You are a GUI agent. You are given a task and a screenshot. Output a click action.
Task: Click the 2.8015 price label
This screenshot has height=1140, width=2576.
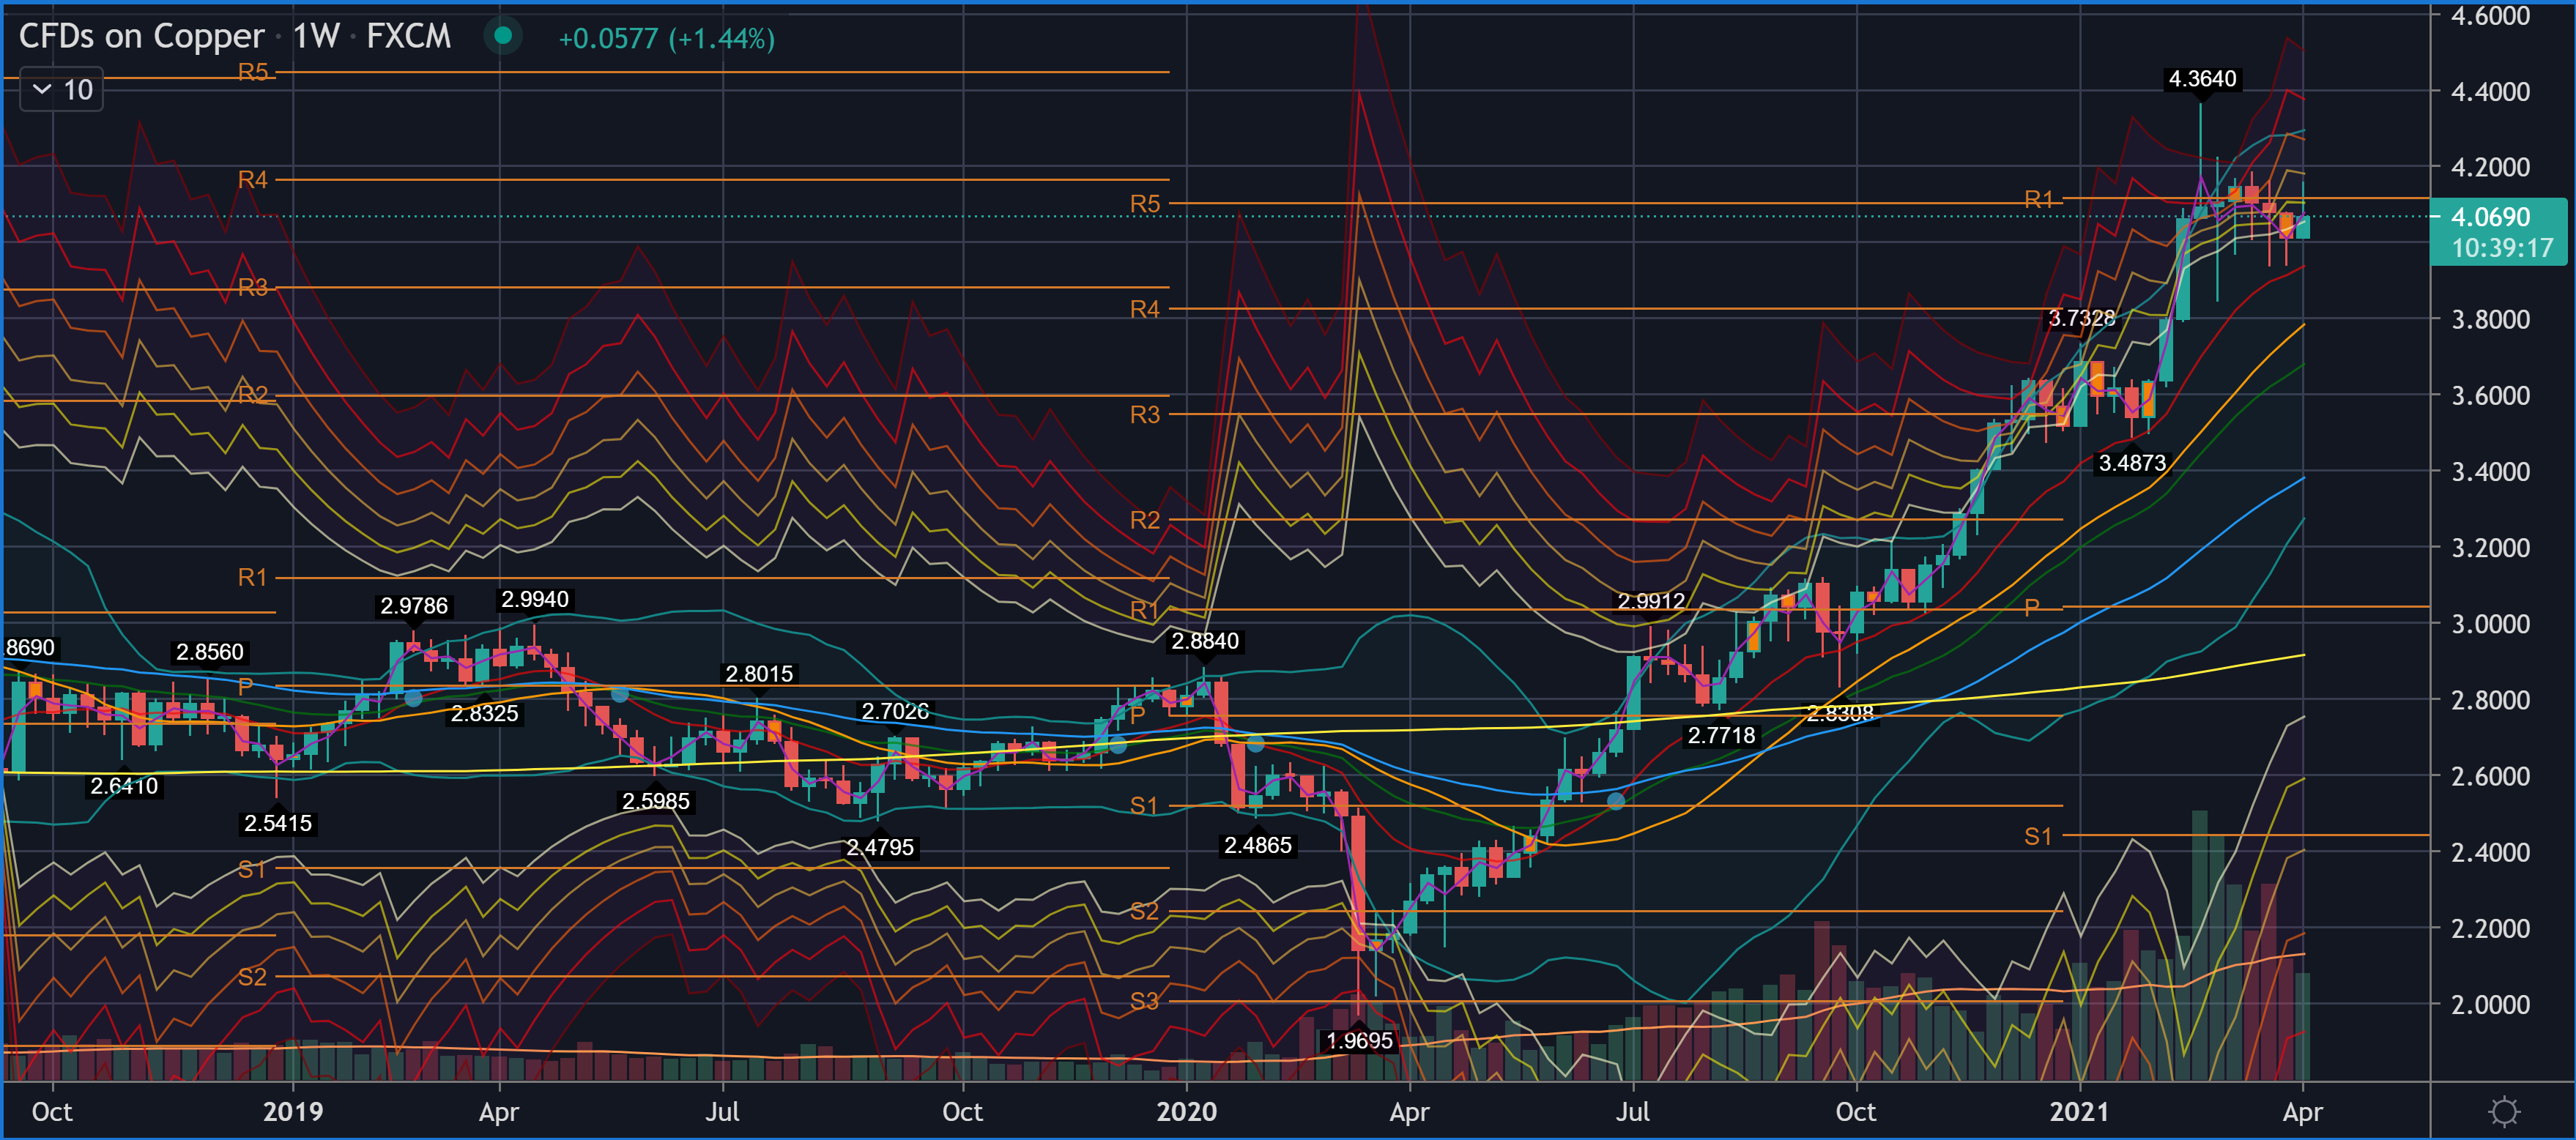(x=759, y=674)
